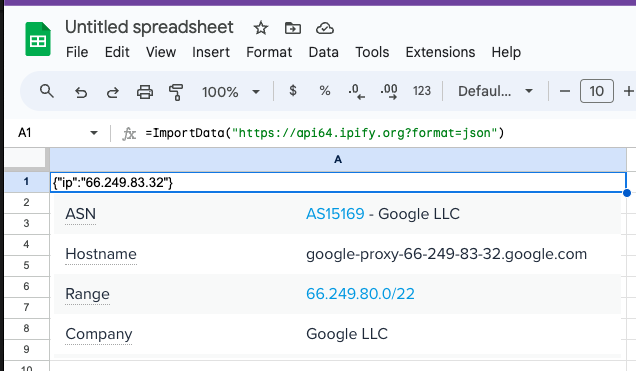The image size is (636, 371).
Task: Click the font size field showing 10
Action: (x=597, y=91)
